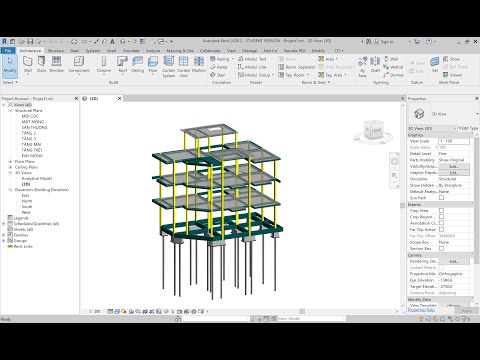
Task: Select the Ceiling tool
Action: 137,64
